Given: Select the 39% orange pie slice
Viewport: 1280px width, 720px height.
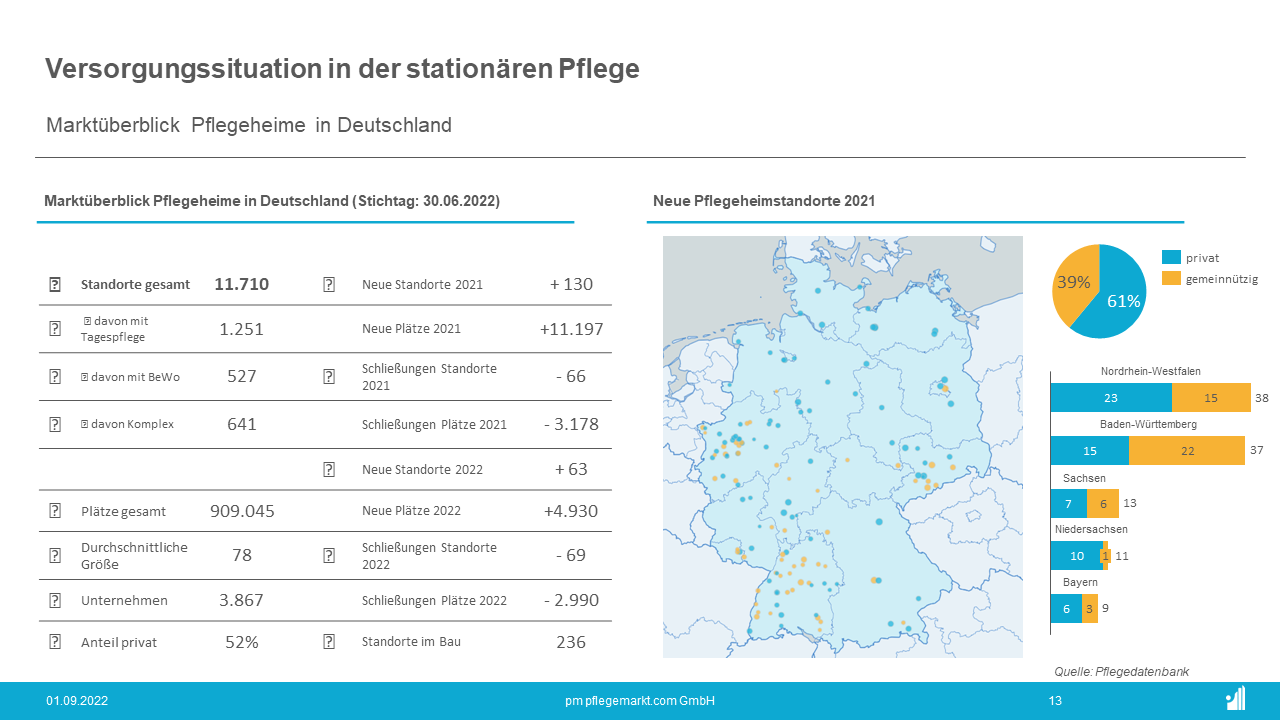Looking at the screenshot, I should [1072, 283].
